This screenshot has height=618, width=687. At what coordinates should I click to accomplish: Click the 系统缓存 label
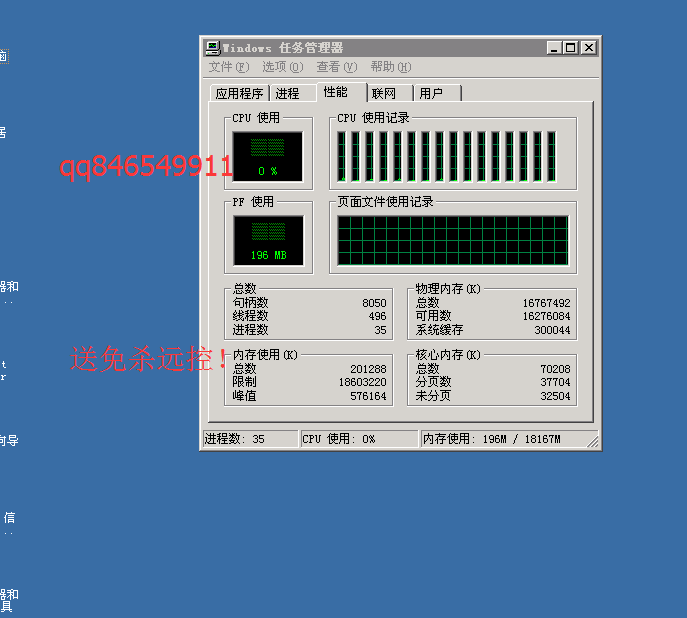[x=439, y=330]
